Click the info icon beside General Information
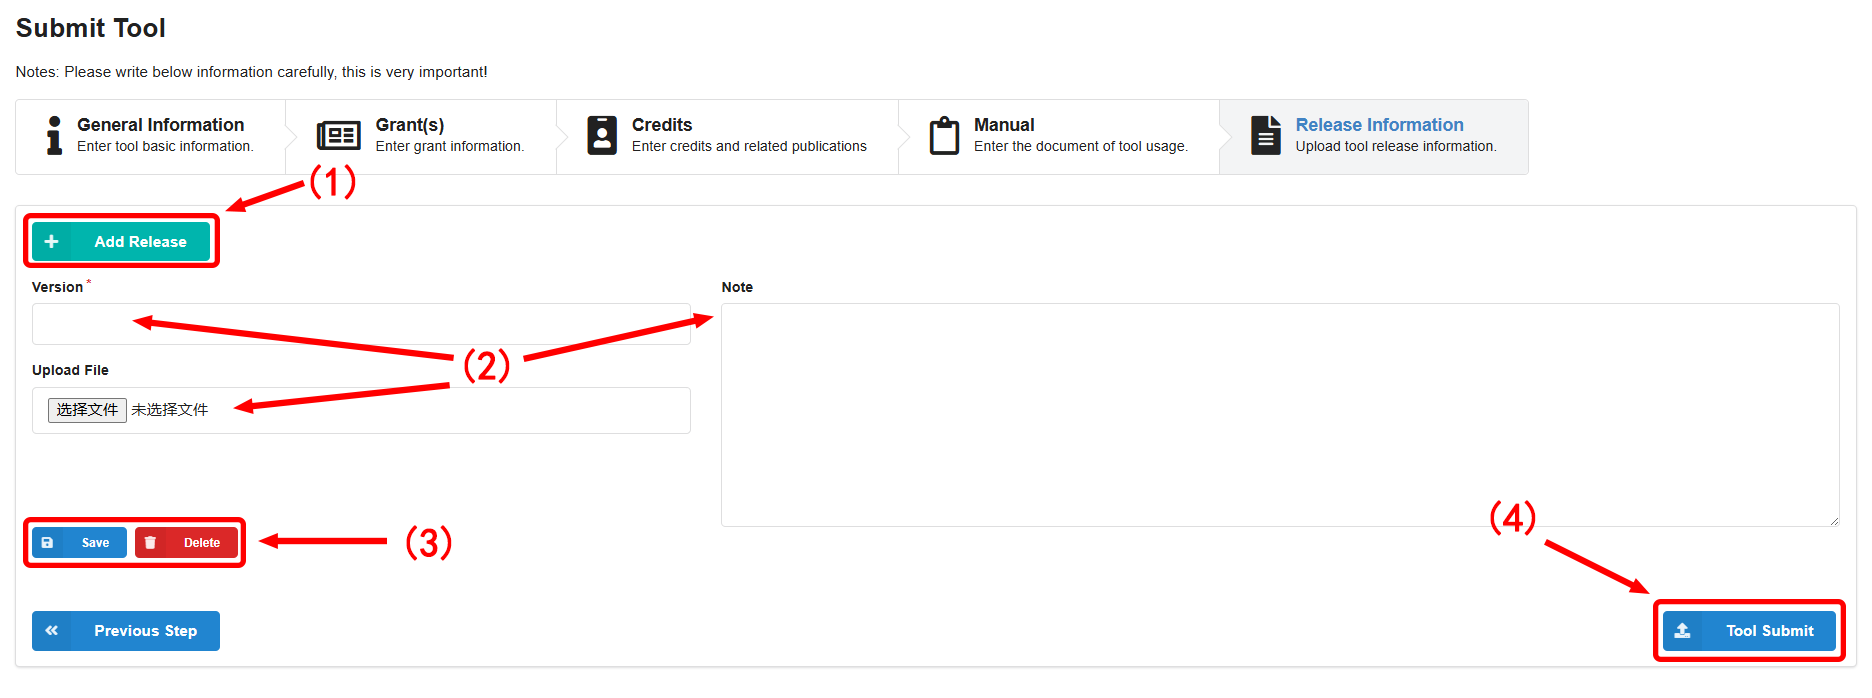 (54, 135)
